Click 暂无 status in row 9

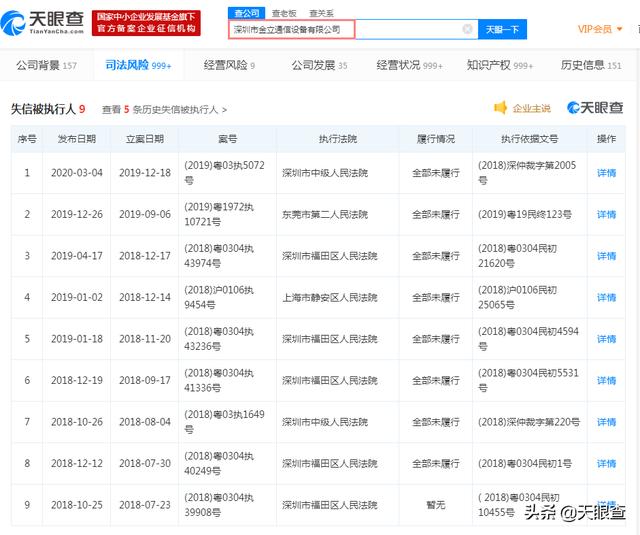(436, 505)
